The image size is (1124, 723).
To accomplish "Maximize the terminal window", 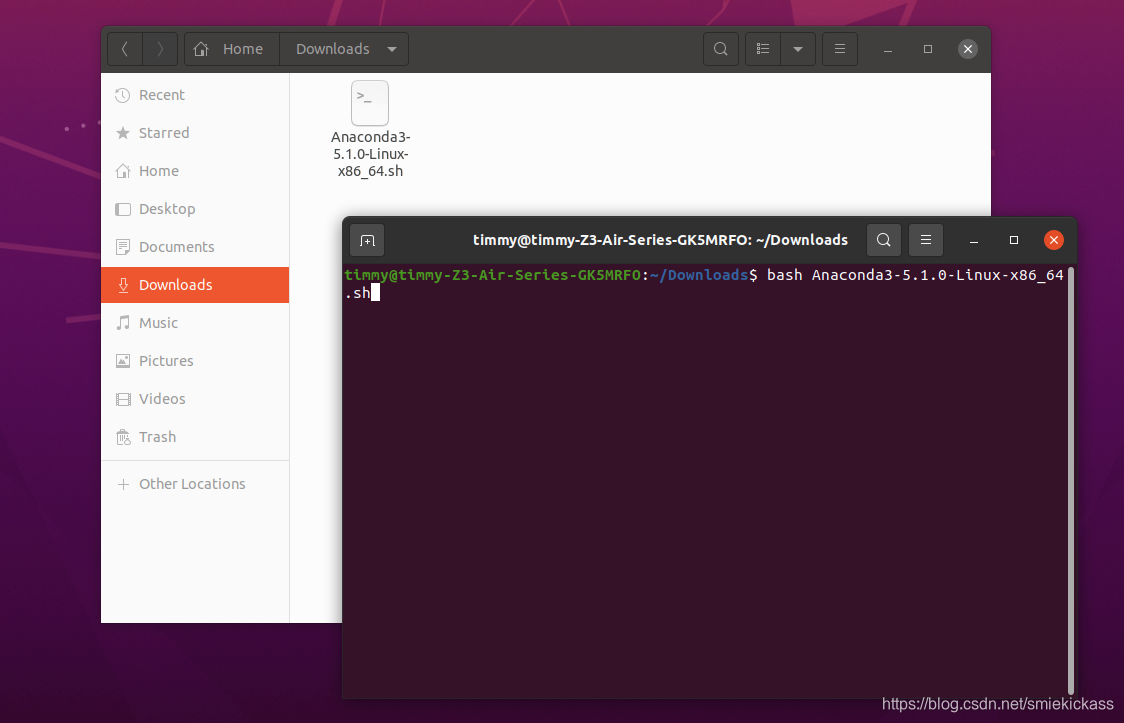I will point(1014,240).
